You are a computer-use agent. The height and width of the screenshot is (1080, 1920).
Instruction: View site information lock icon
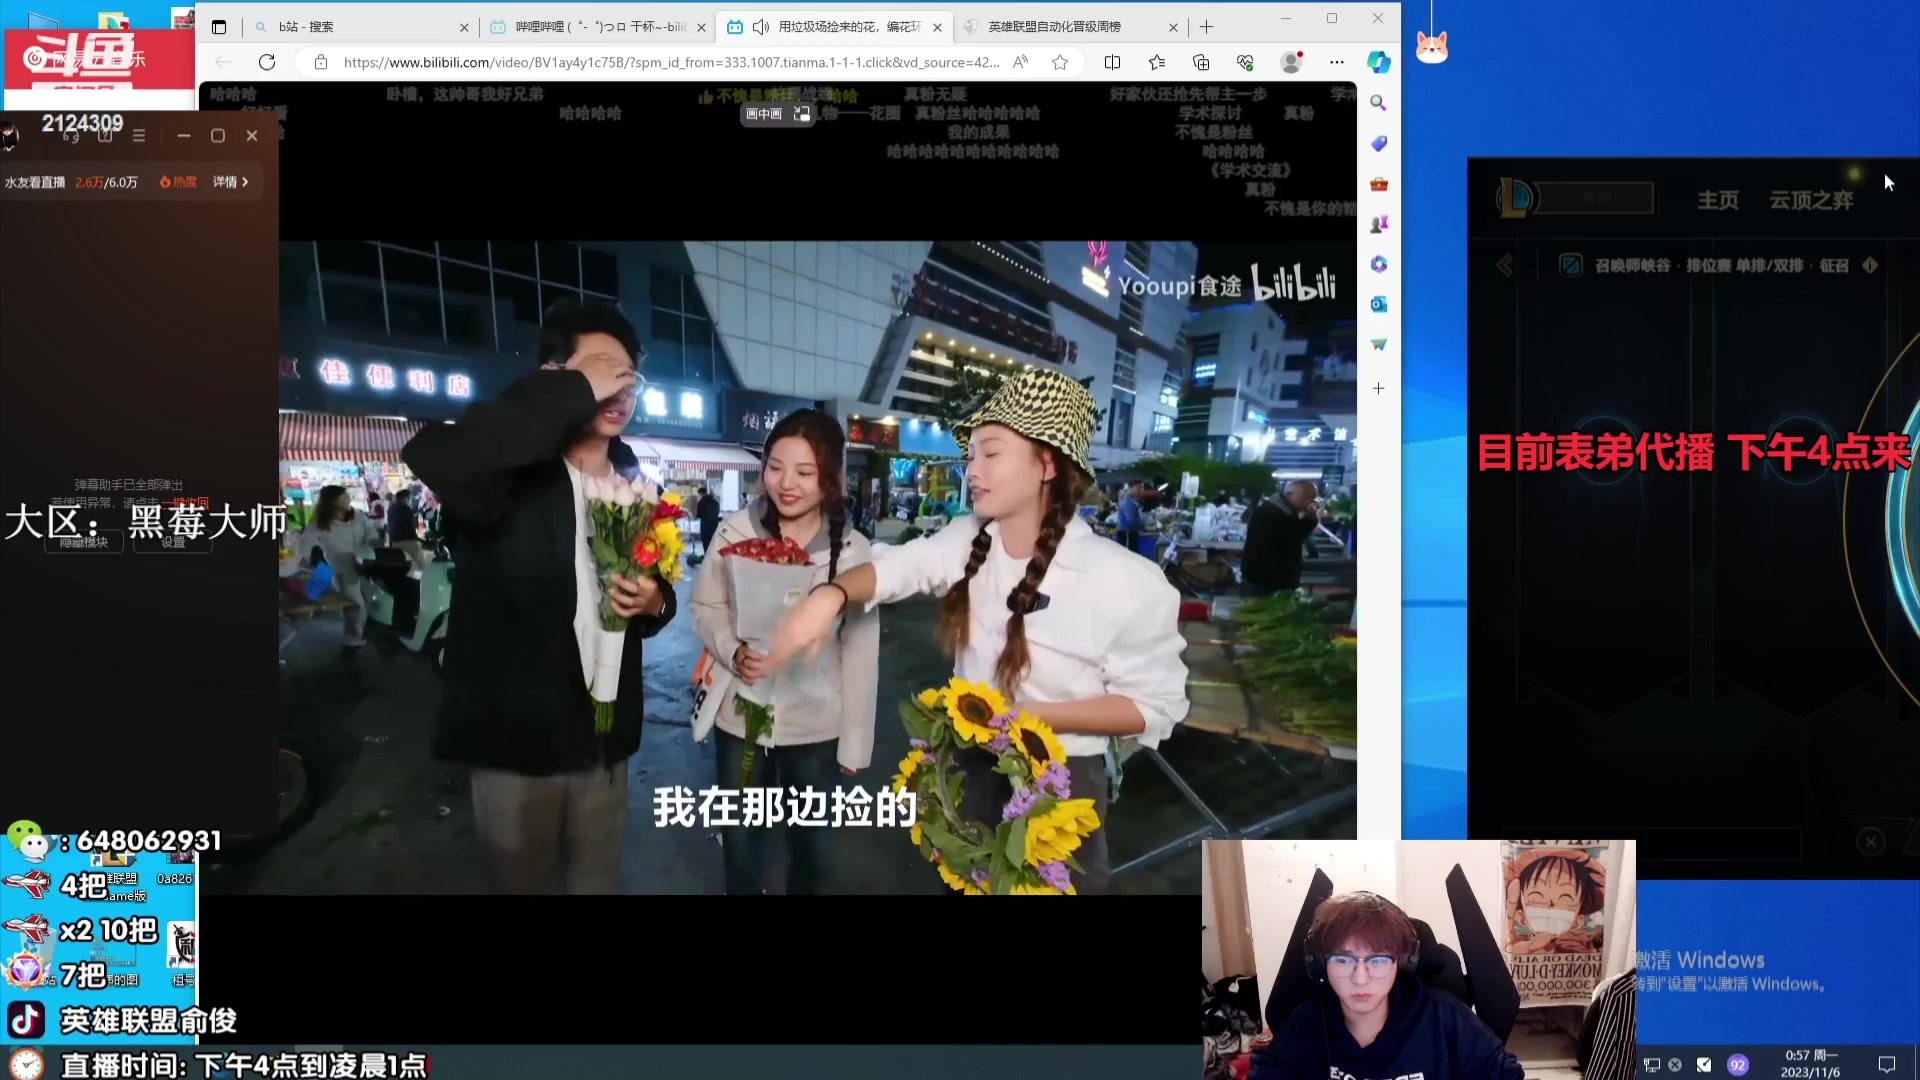tap(321, 62)
